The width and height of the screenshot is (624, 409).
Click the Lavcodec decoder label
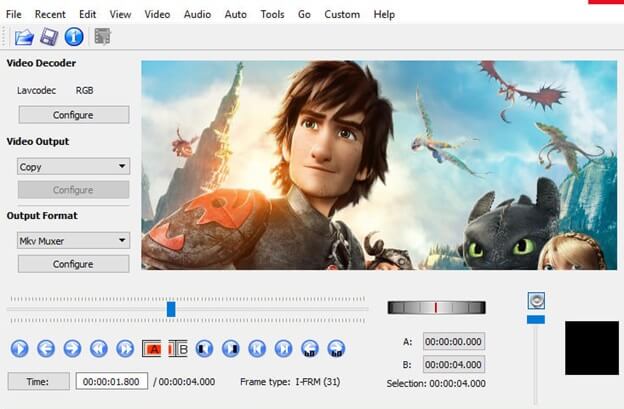(x=36, y=91)
